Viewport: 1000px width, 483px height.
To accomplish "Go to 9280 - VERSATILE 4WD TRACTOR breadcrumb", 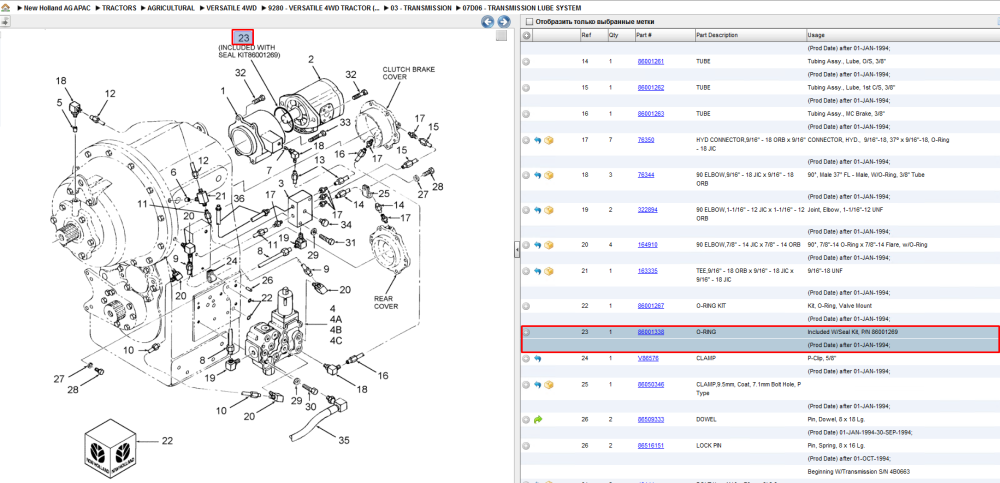I will coord(325,8).
